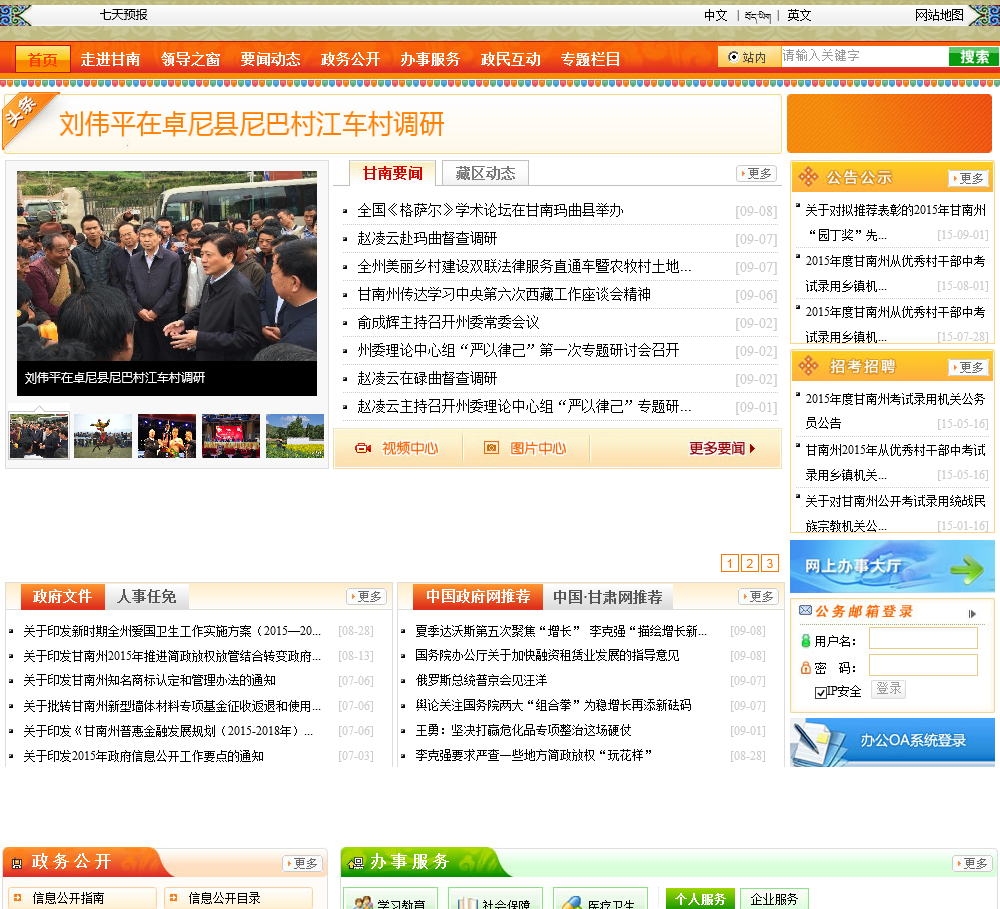Open the headline 刘伟平在卓尼县尼巴村江车村调研

[x=251, y=124]
